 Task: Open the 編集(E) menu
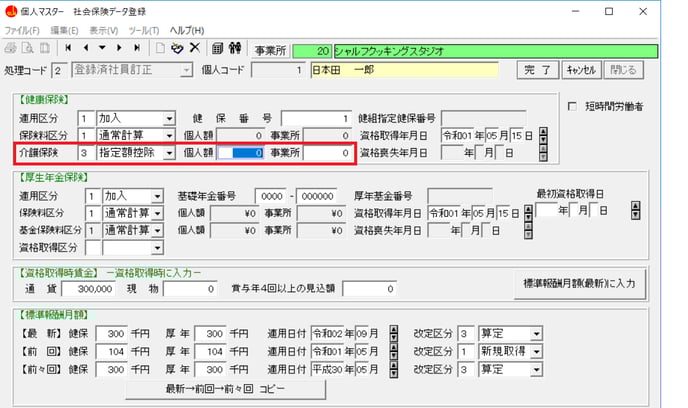coord(64,30)
